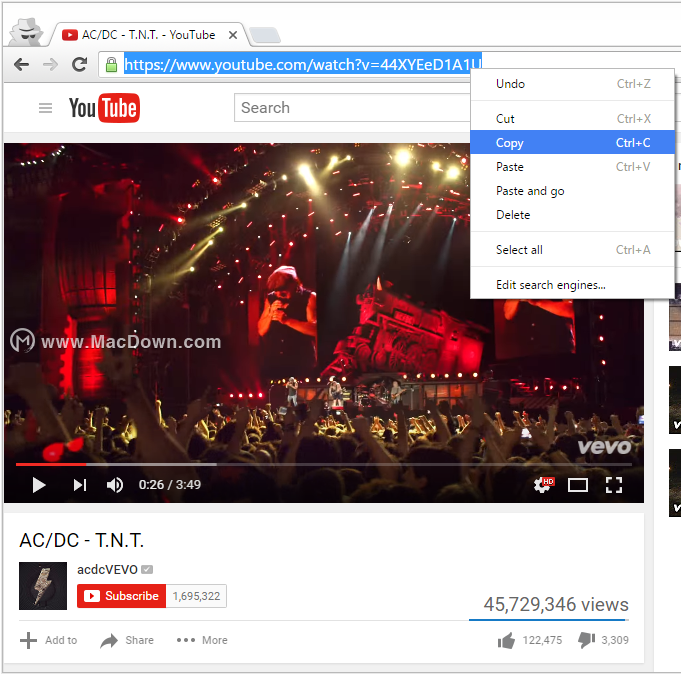Open video settings gear with HD badge
681x683 pixels.
pos(543,485)
